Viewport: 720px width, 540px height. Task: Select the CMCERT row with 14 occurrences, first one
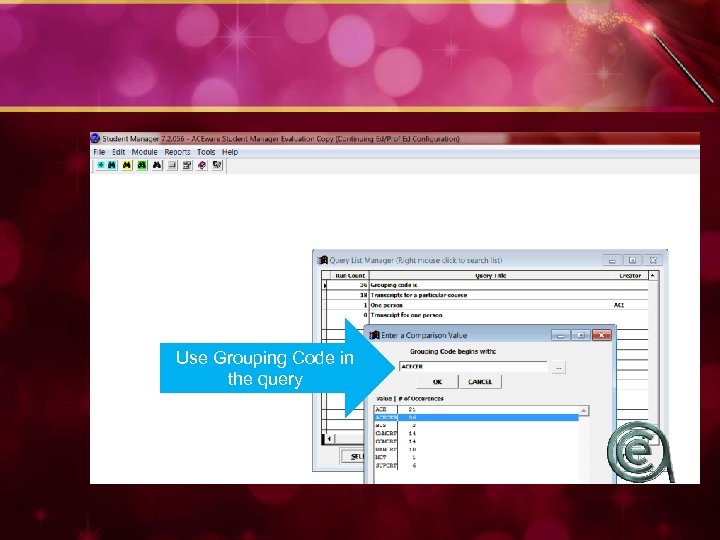click(x=476, y=433)
